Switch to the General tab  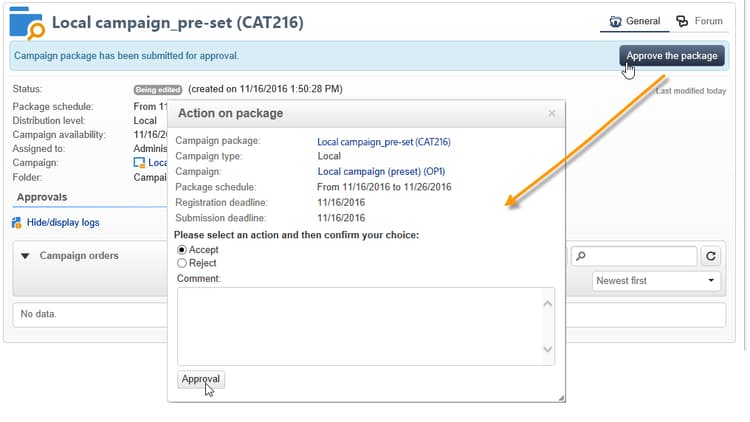pyautogui.click(x=635, y=21)
